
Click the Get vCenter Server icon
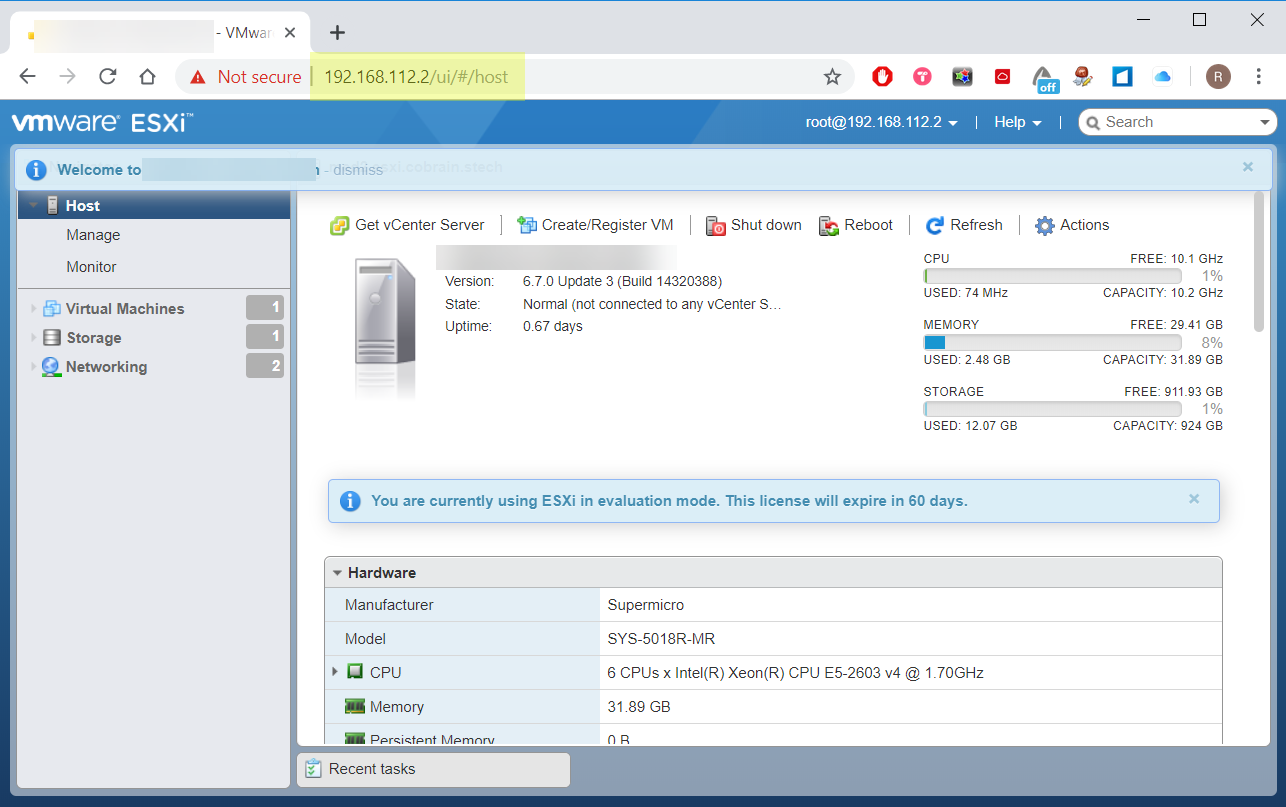[x=340, y=226]
